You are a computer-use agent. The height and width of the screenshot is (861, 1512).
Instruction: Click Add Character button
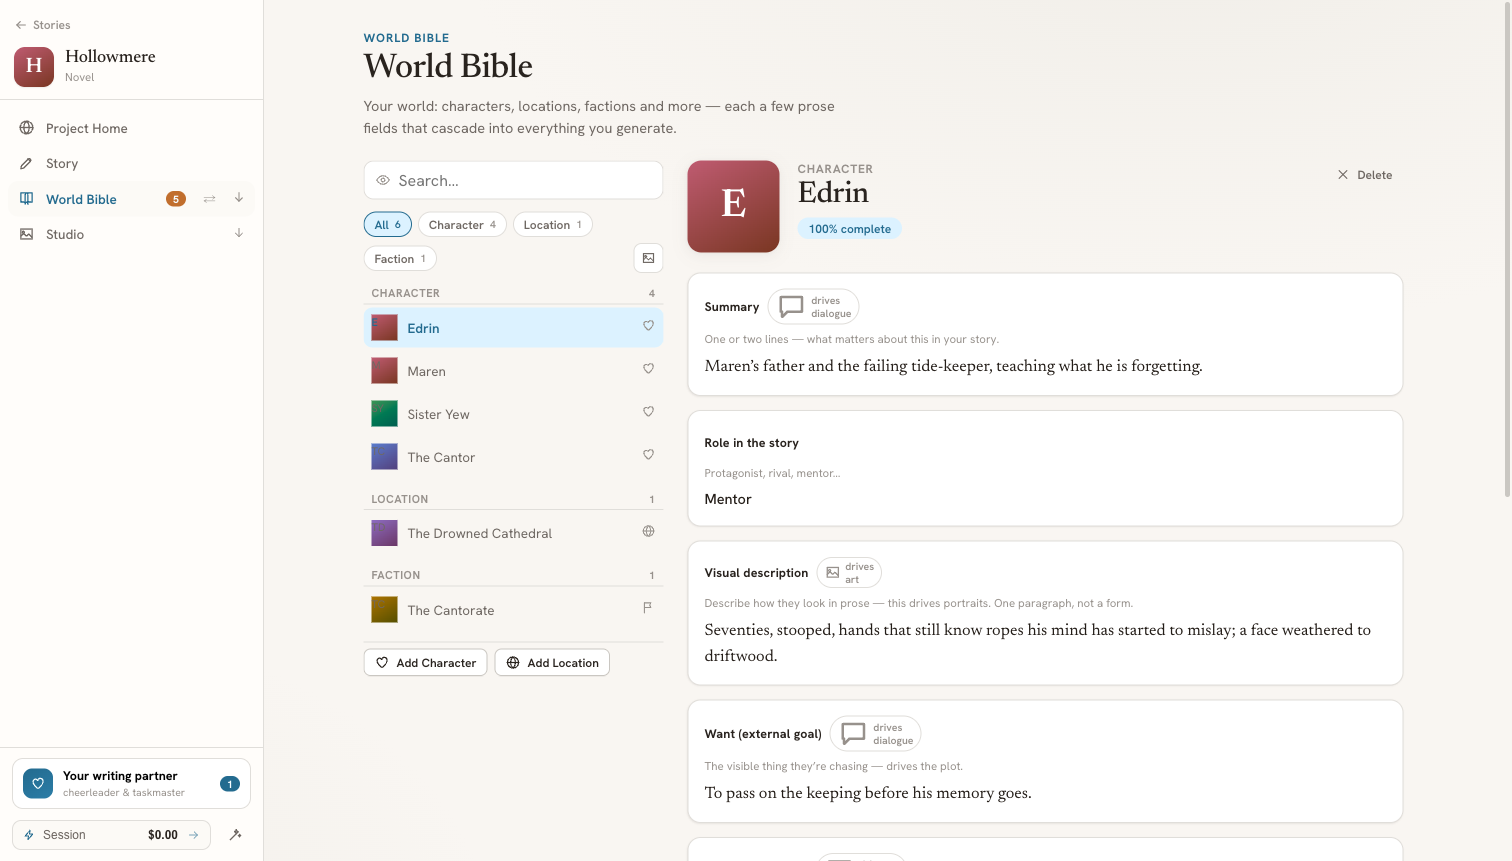pyautogui.click(x=426, y=663)
